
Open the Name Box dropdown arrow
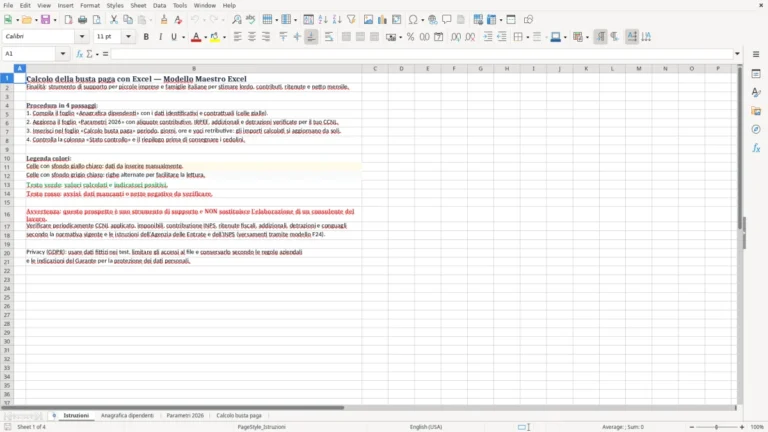(x=63, y=54)
